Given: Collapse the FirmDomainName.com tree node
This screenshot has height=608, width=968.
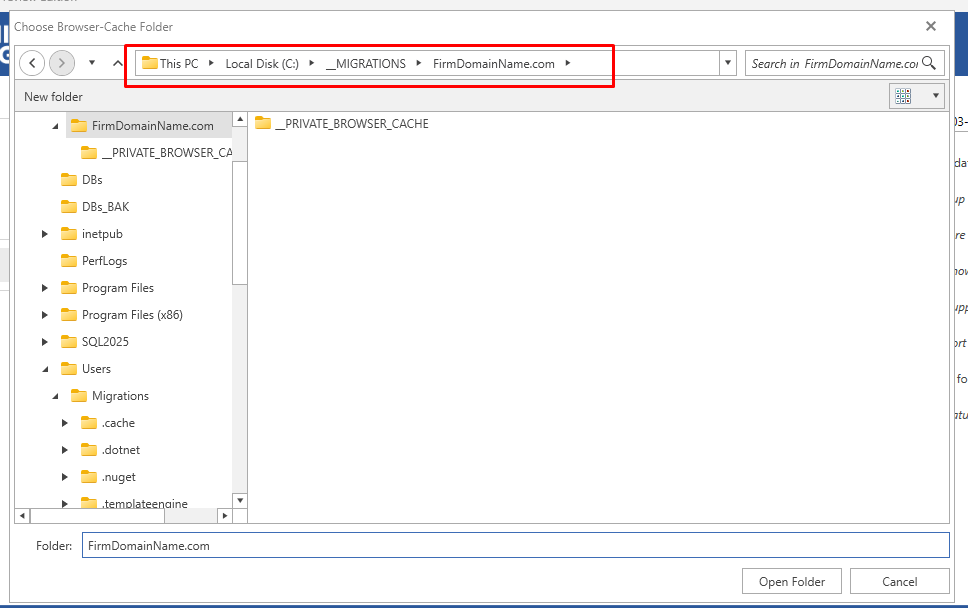Looking at the screenshot, I should click(55, 127).
